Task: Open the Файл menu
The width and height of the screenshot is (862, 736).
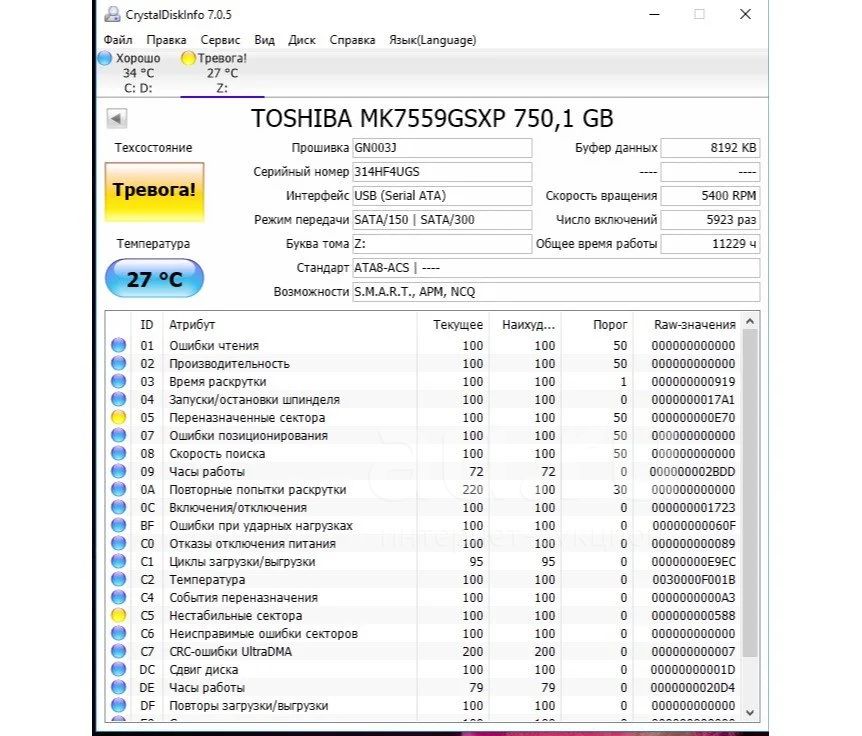Action: pos(118,40)
